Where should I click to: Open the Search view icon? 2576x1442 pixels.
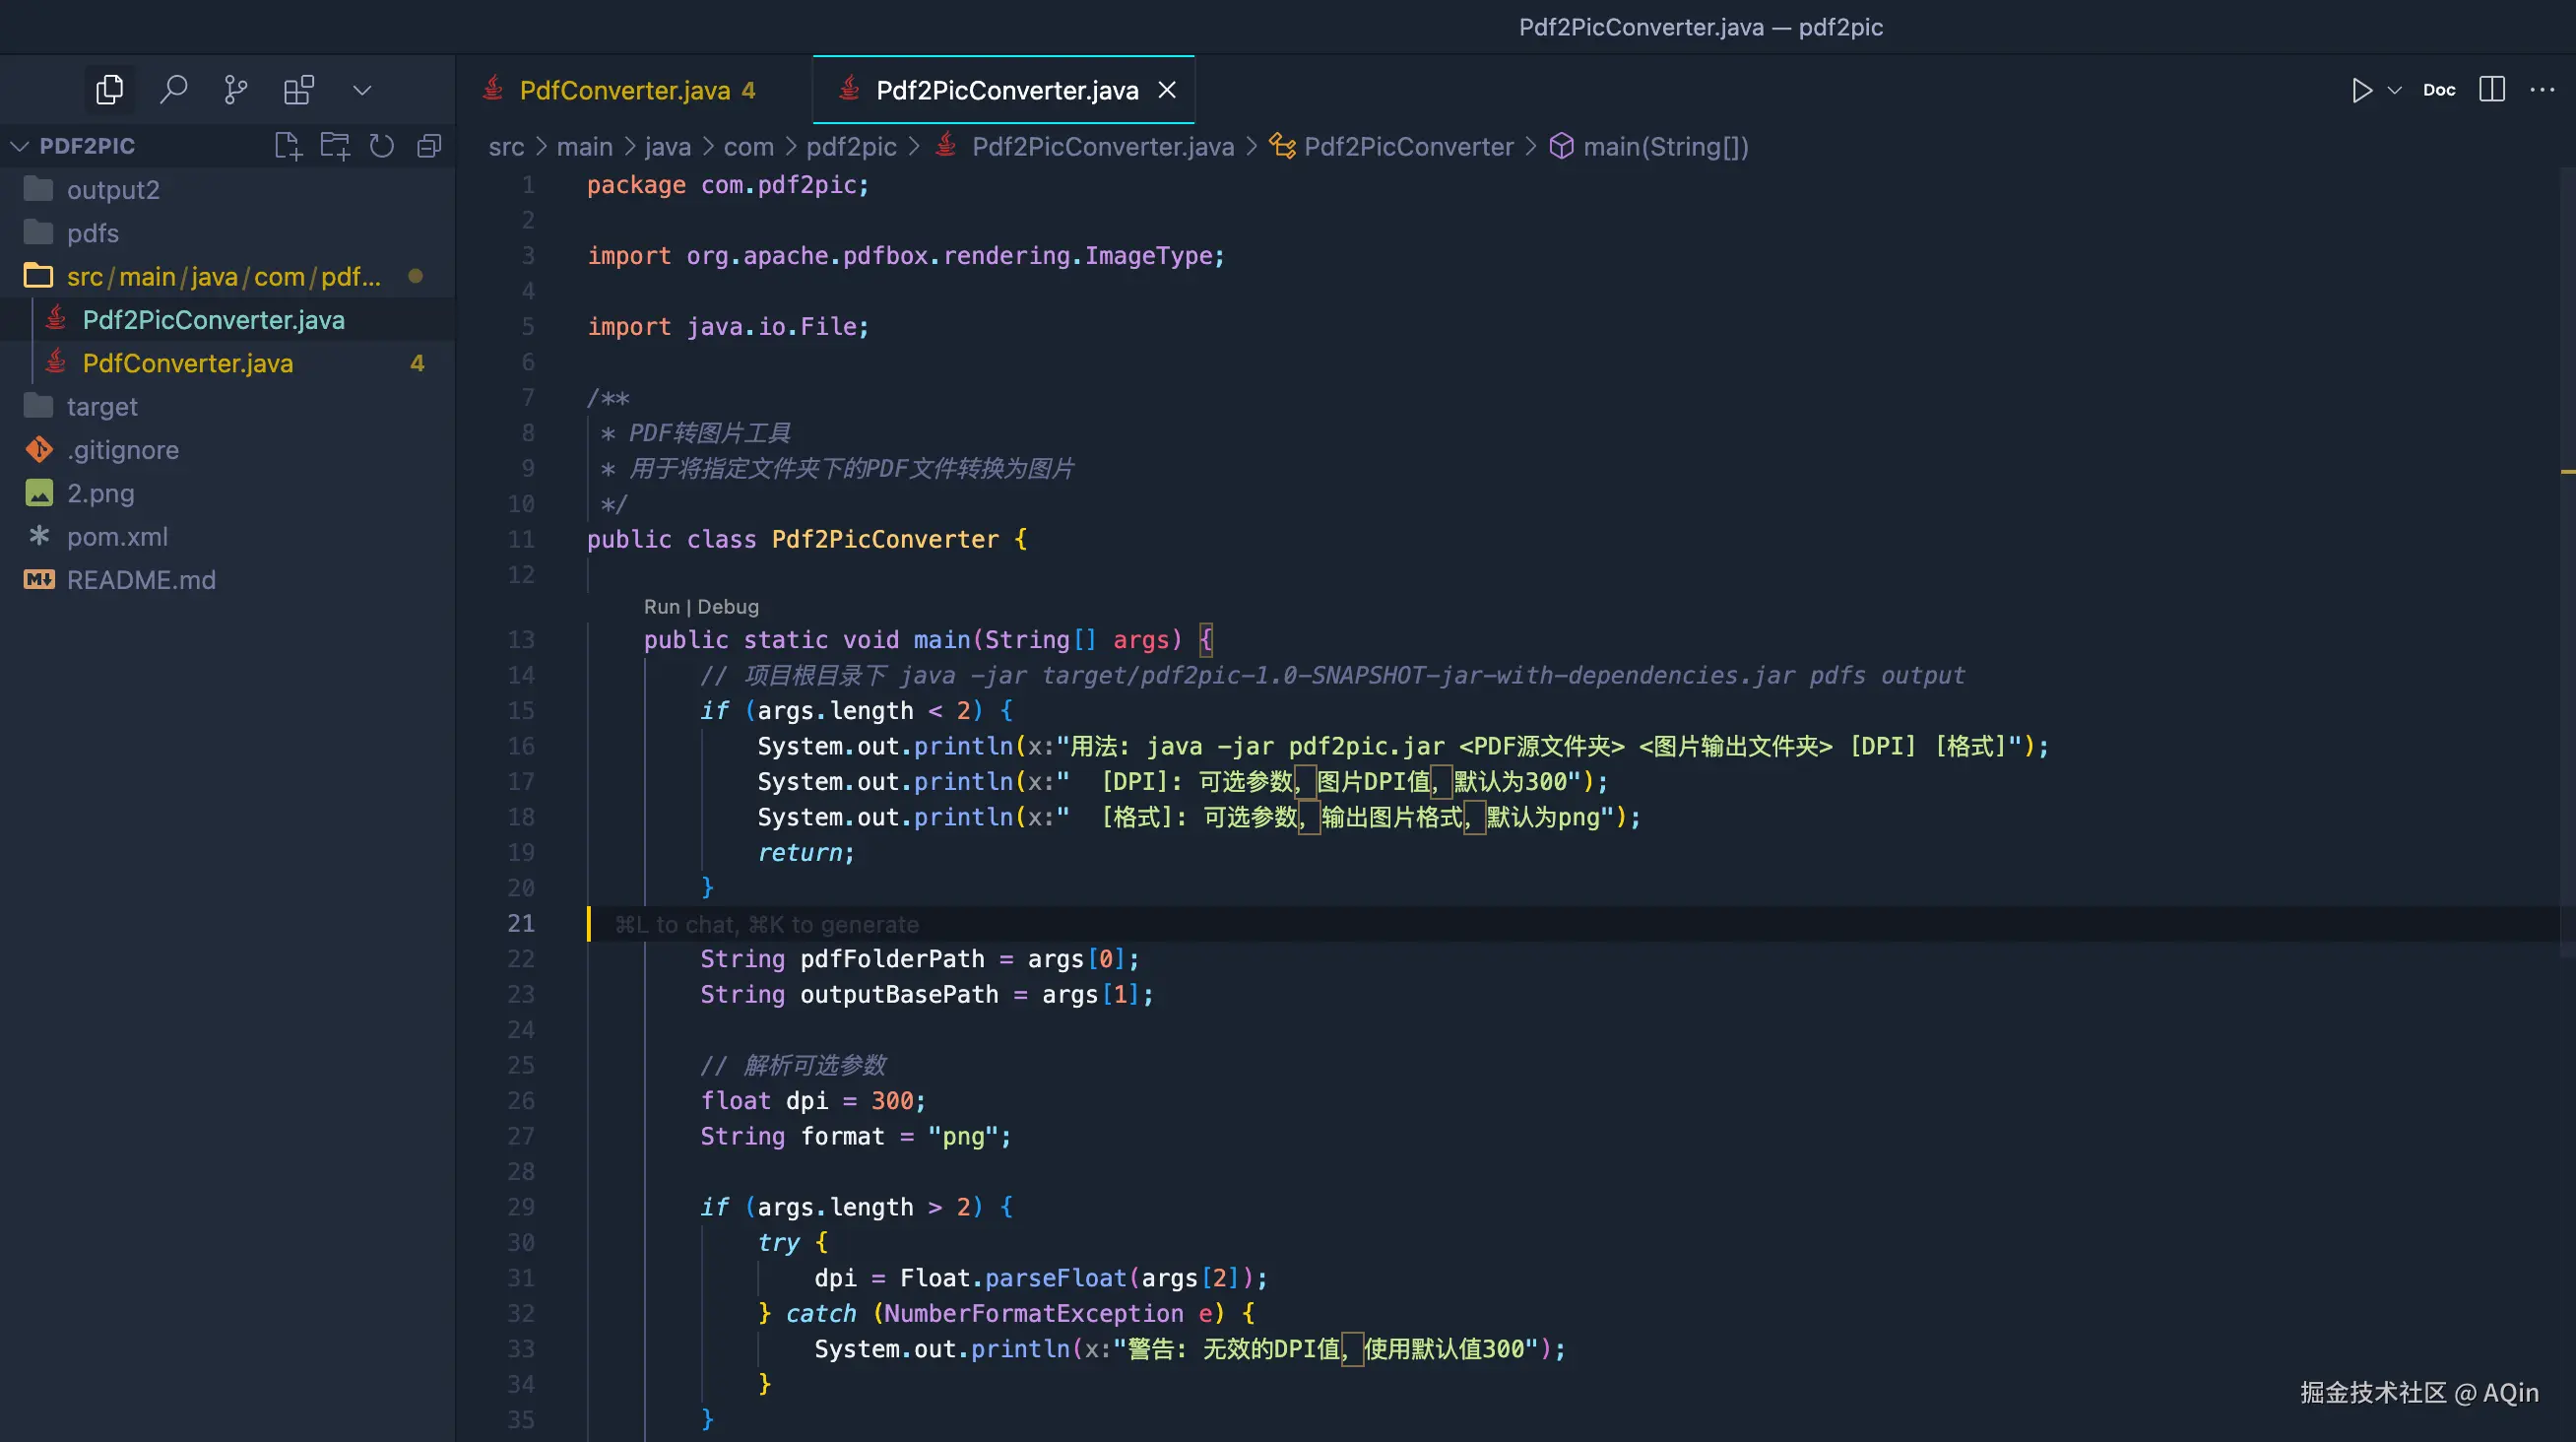[x=173, y=90]
